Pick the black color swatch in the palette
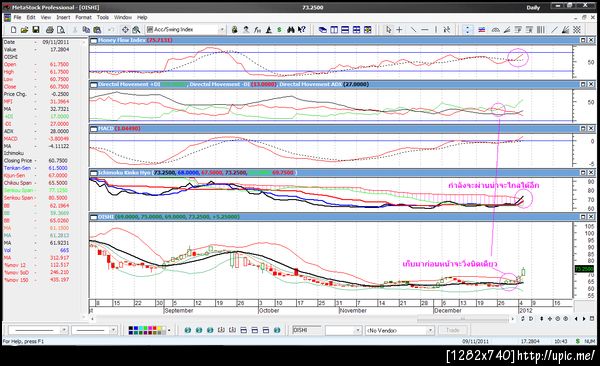This screenshot has height=366, width=600. coord(131,328)
